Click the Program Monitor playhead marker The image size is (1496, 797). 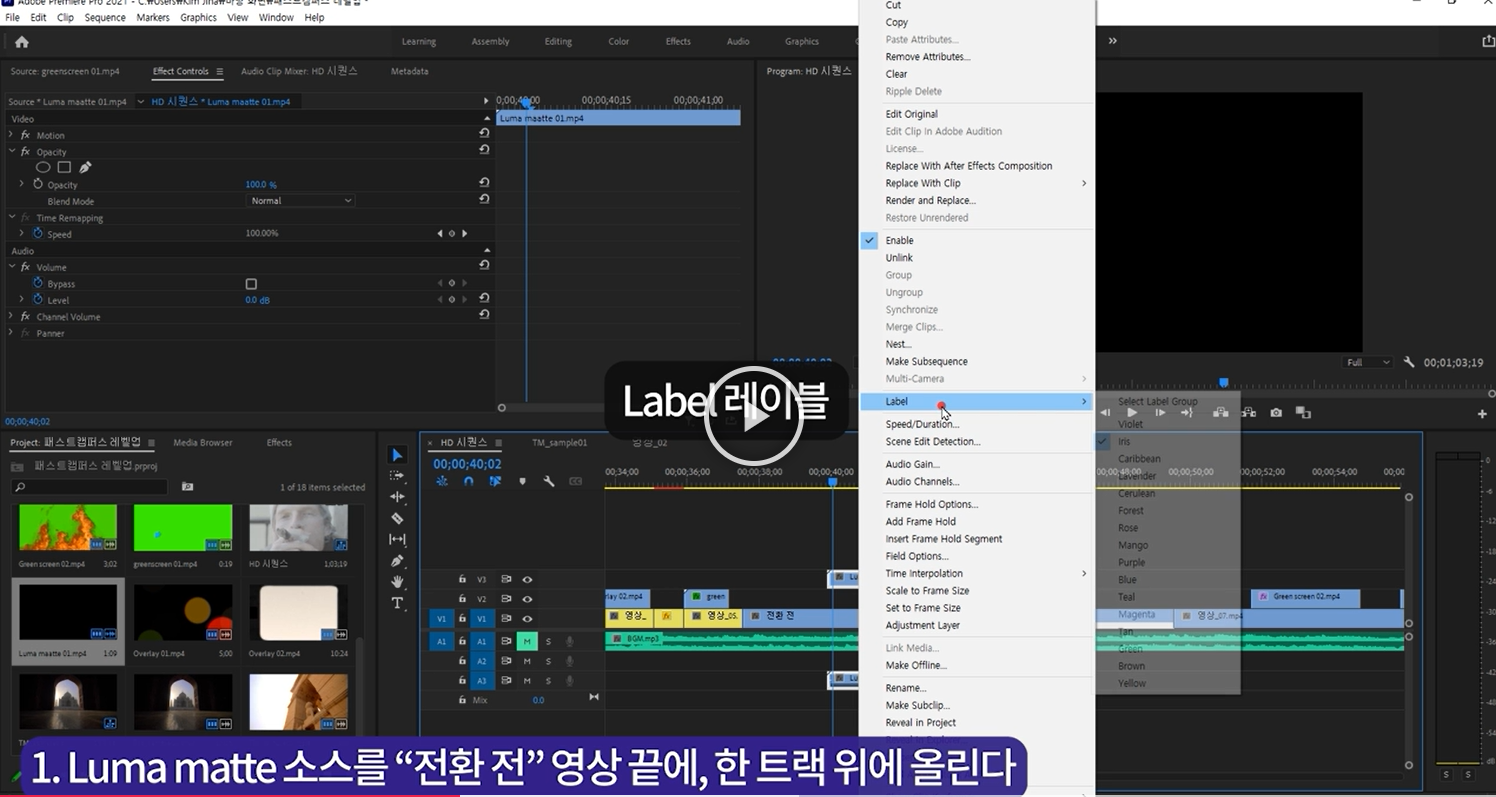pyautogui.click(x=1223, y=382)
